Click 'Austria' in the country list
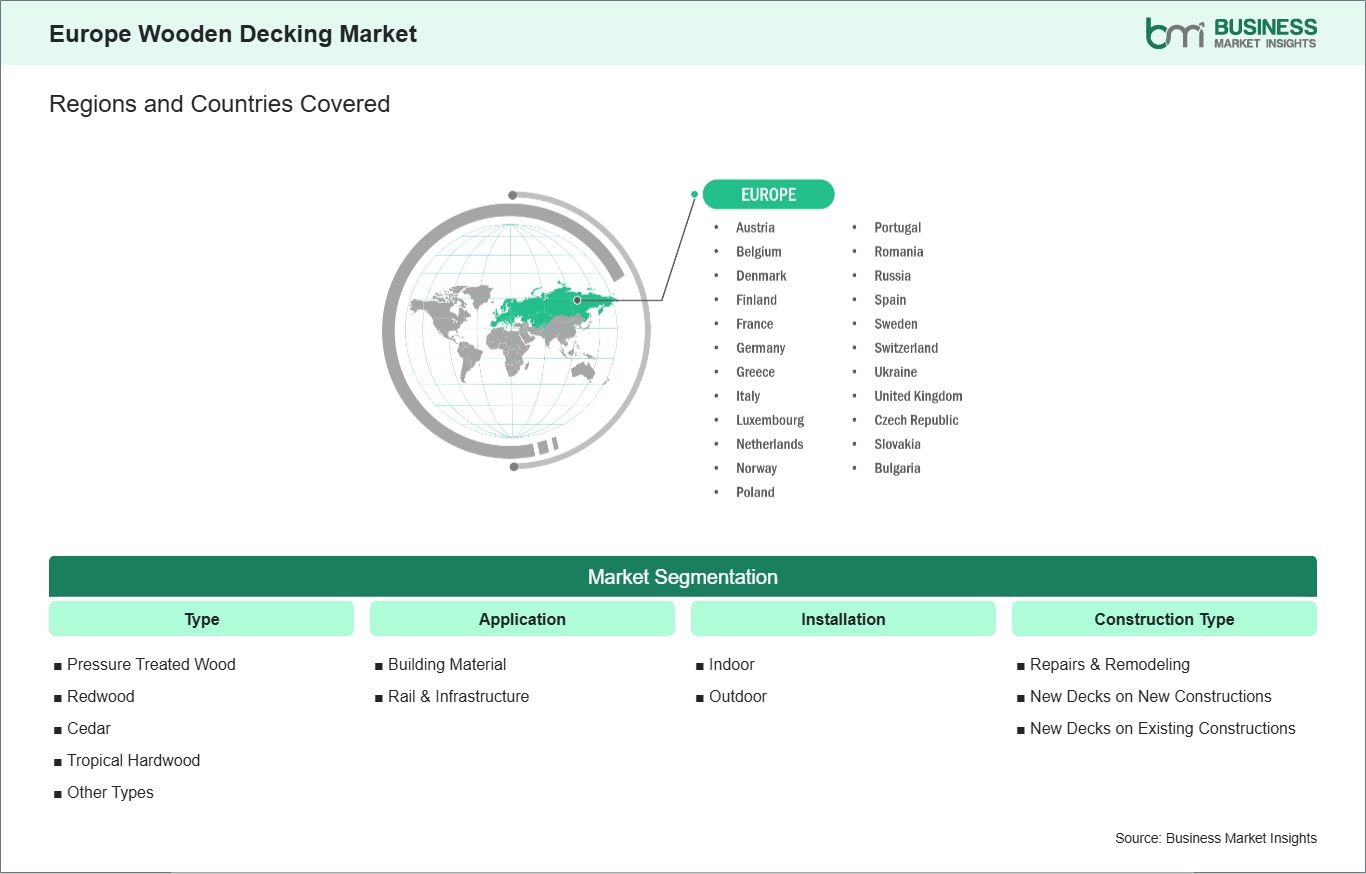 point(755,228)
